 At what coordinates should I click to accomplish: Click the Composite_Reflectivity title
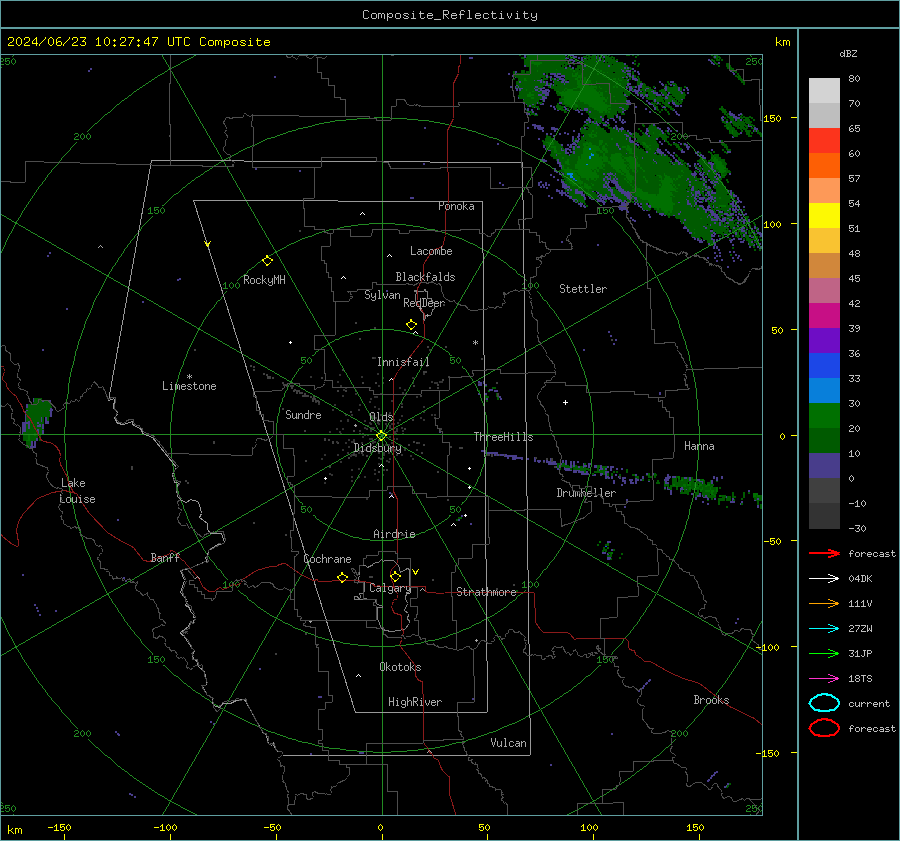click(x=450, y=15)
